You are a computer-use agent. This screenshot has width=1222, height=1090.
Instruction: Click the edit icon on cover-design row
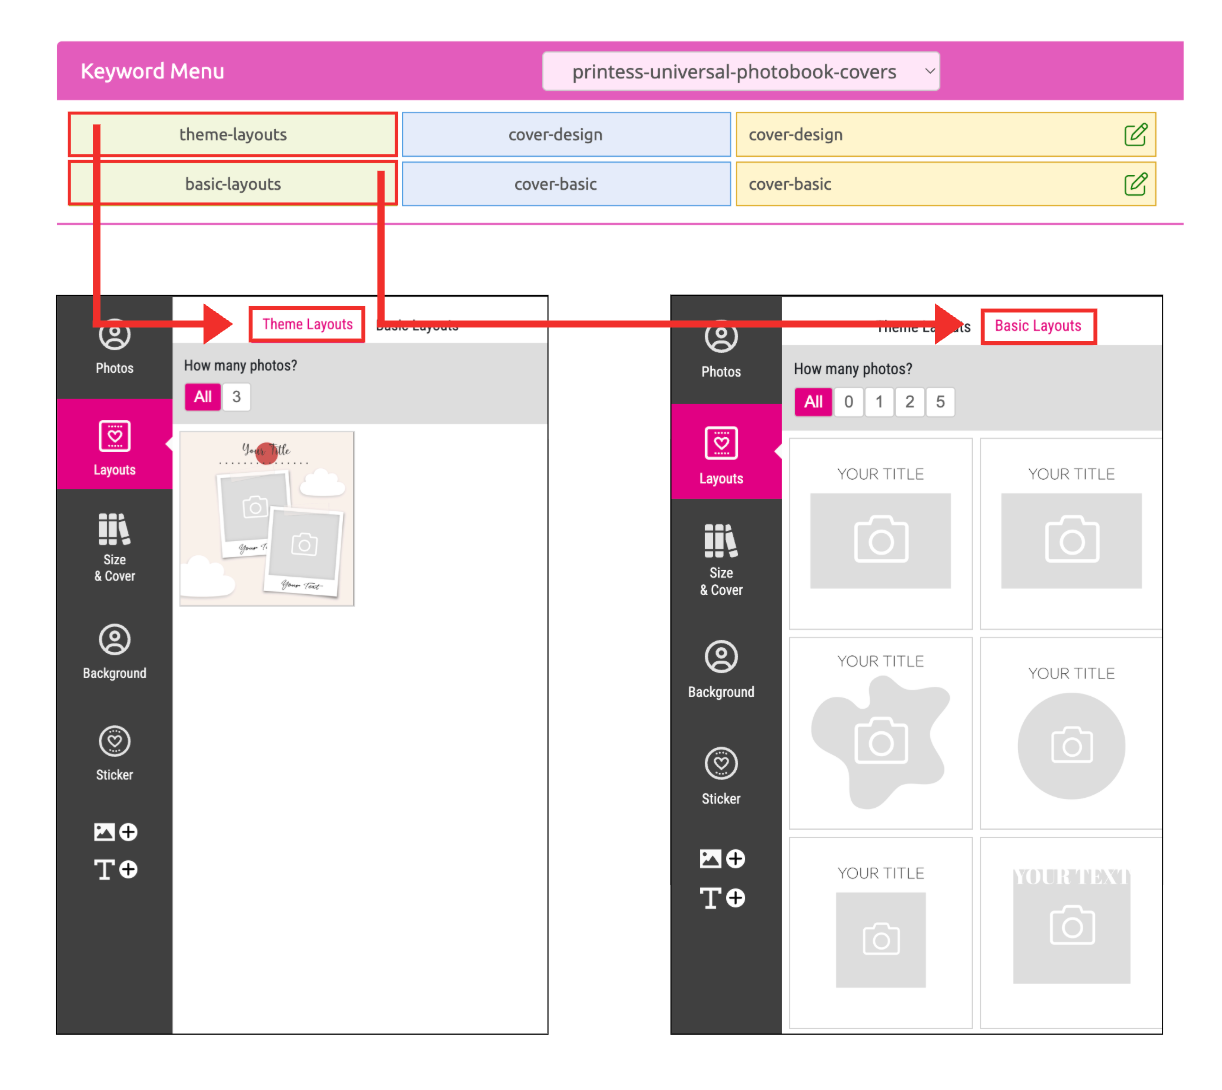click(1135, 135)
